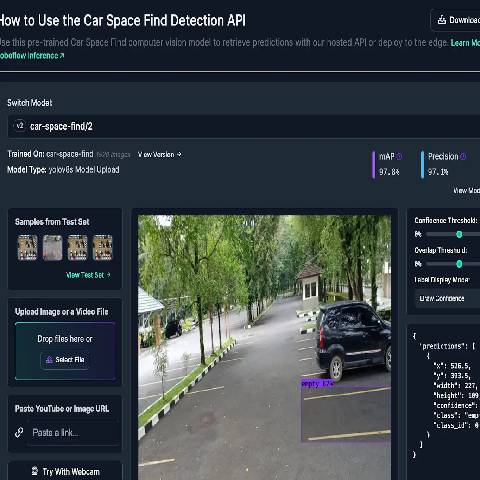Image resolution: width=480 pixels, height=480 pixels.
Task: Focus the Paste a link input field
Action: coord(74,433)
